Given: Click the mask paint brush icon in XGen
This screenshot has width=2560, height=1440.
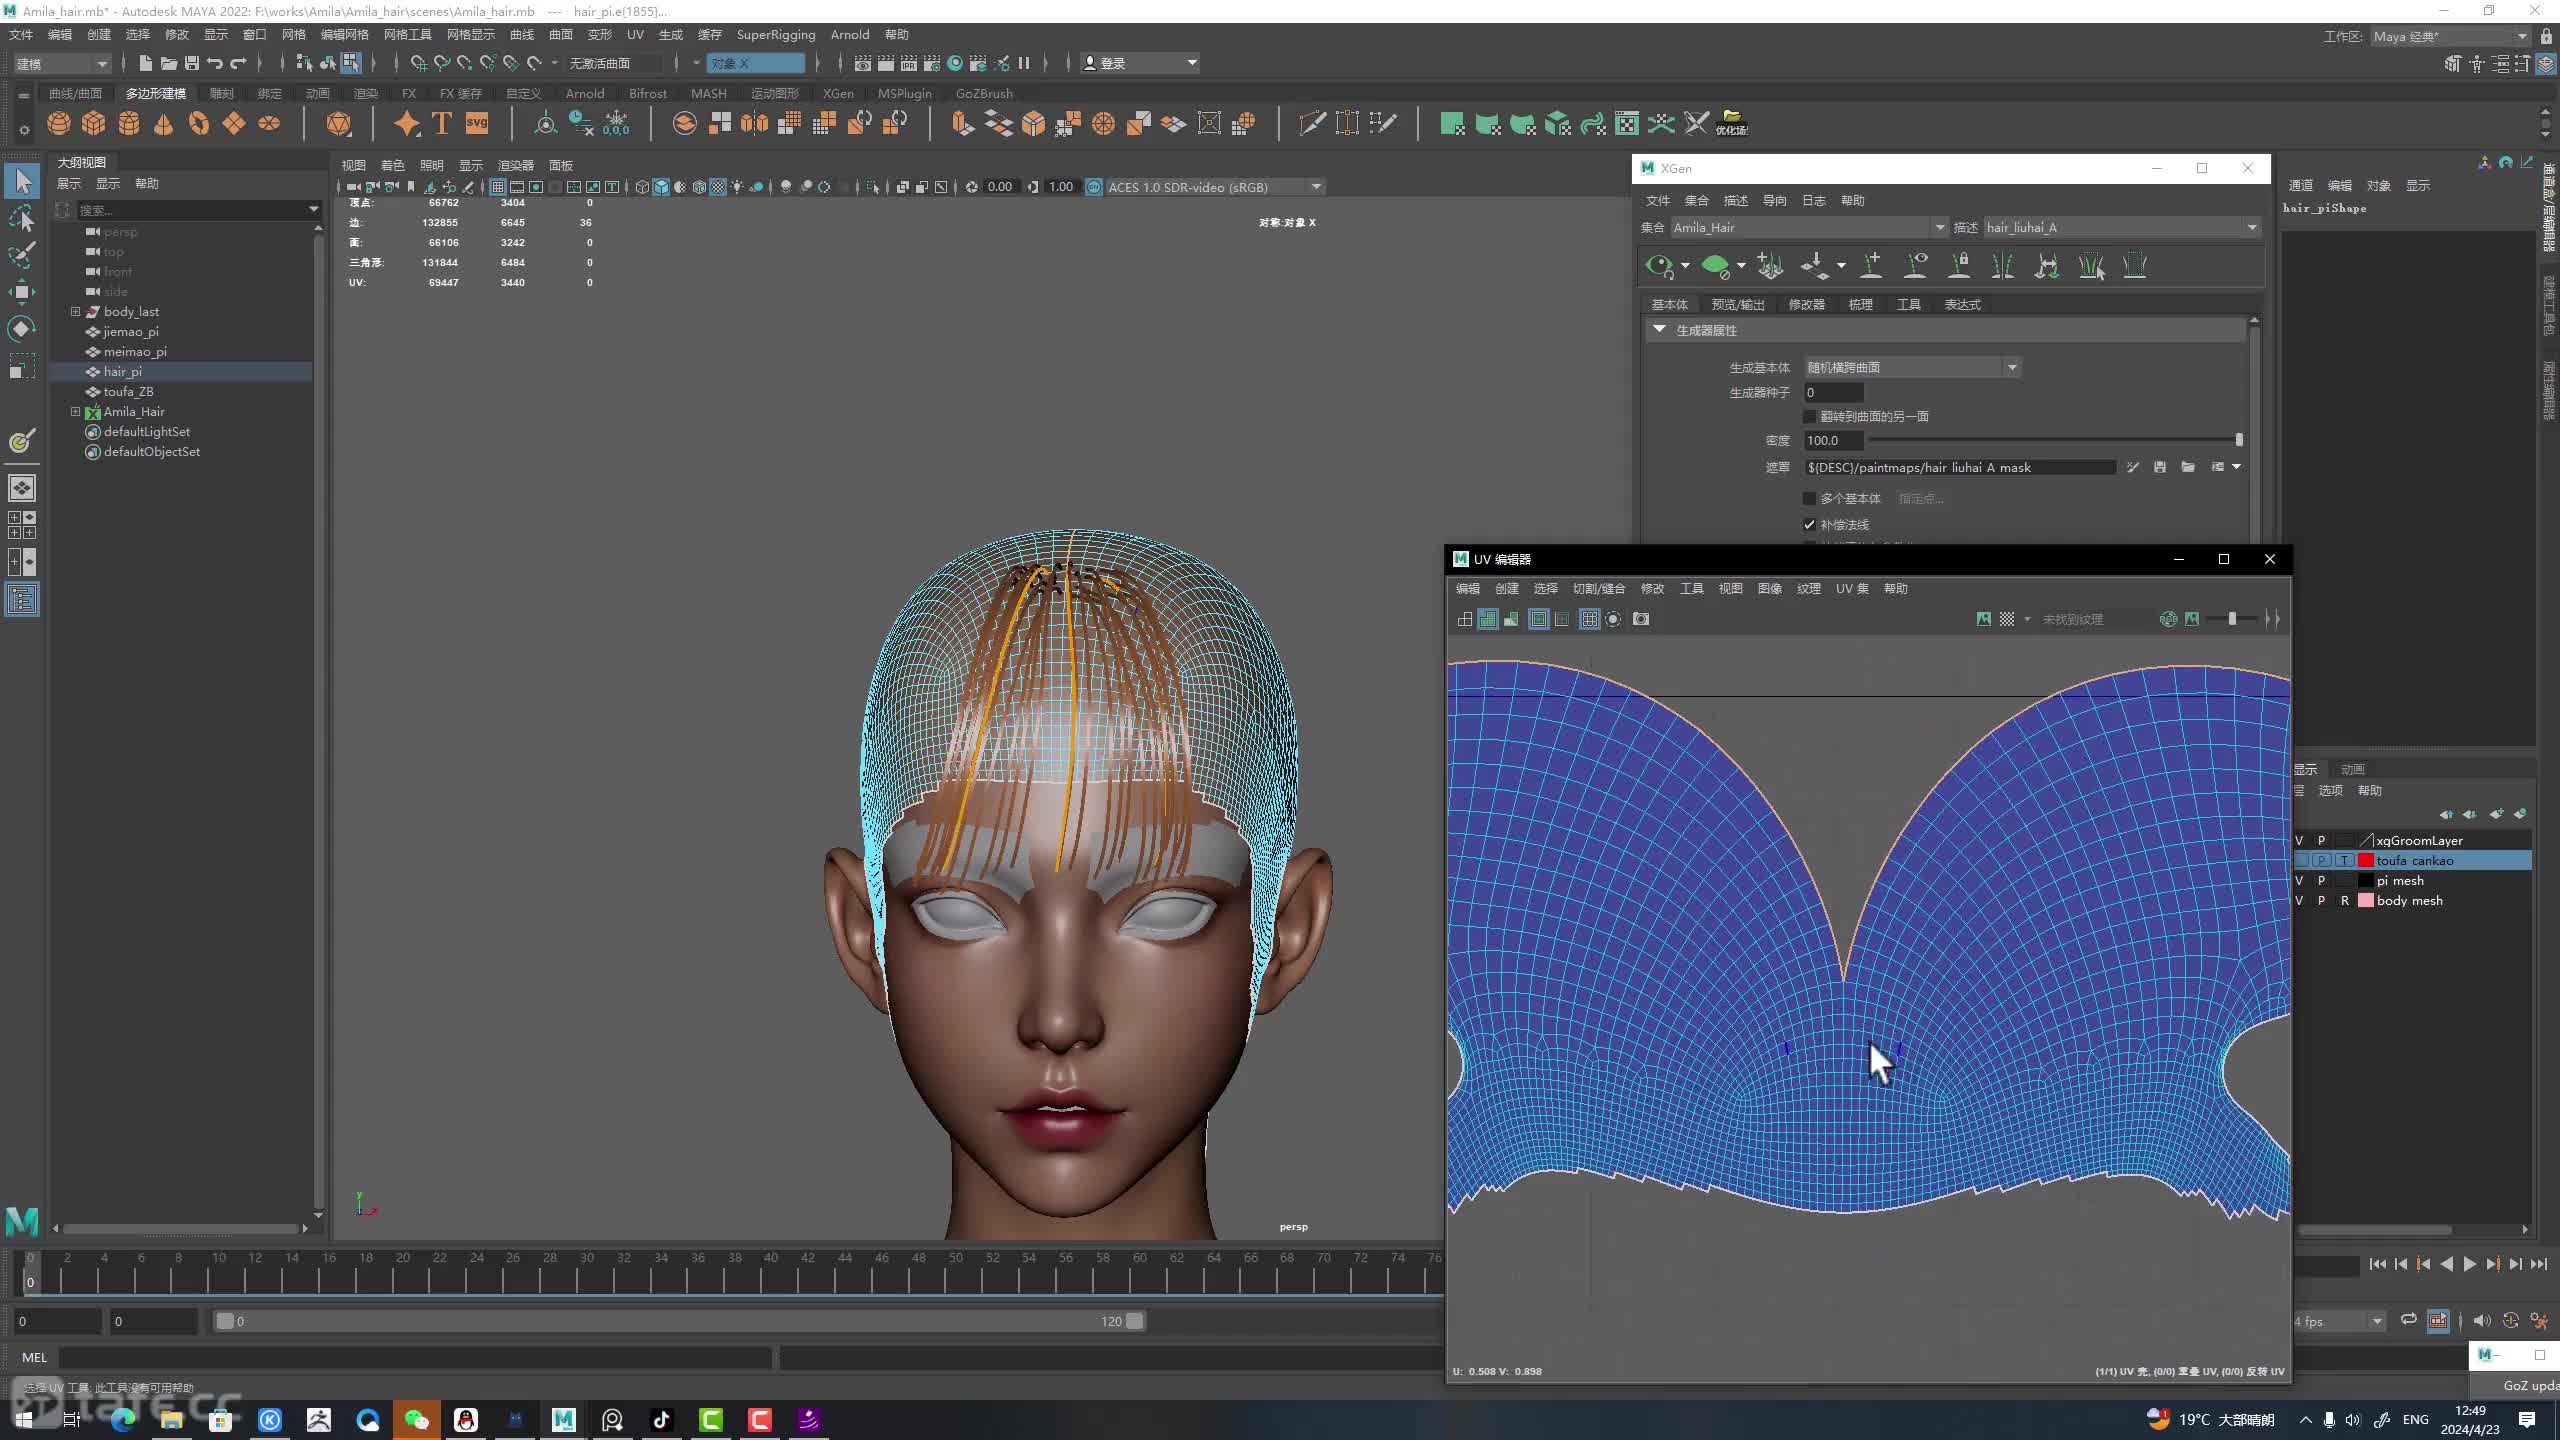Looking at the screenshot, I should tap(2132, 467).
